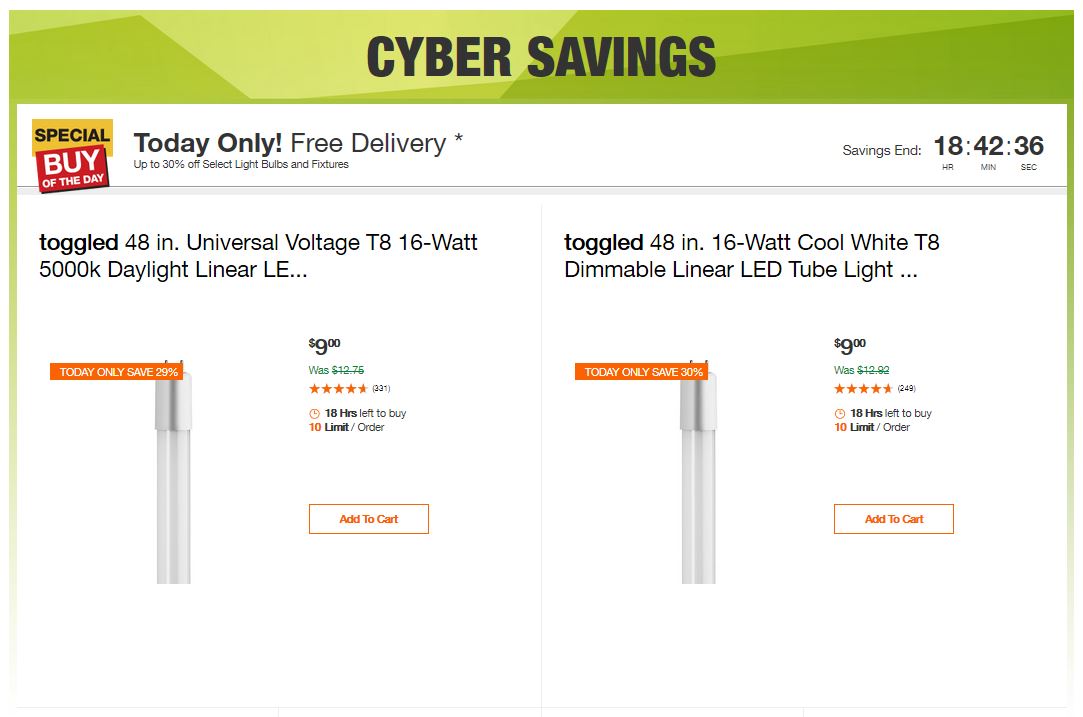
Task: Click the $9.00 price of the Daylight tube
Action: pyautogui.click(x=324, y=346)
